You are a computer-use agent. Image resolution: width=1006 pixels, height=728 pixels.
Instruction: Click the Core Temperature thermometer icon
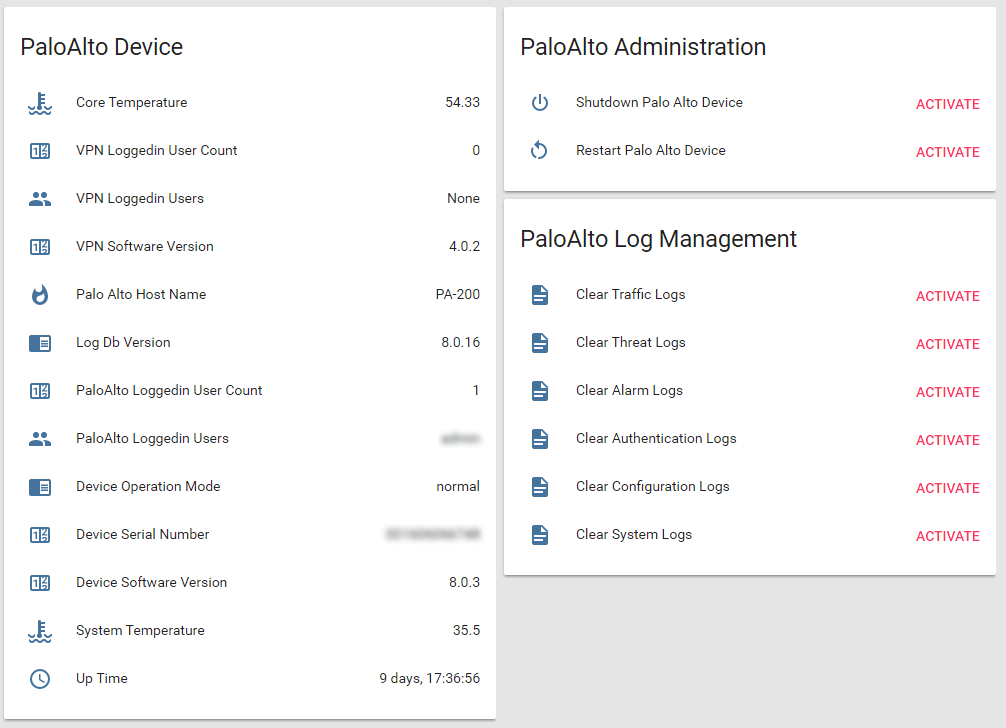pyautogui.click(x=40, y=103)
